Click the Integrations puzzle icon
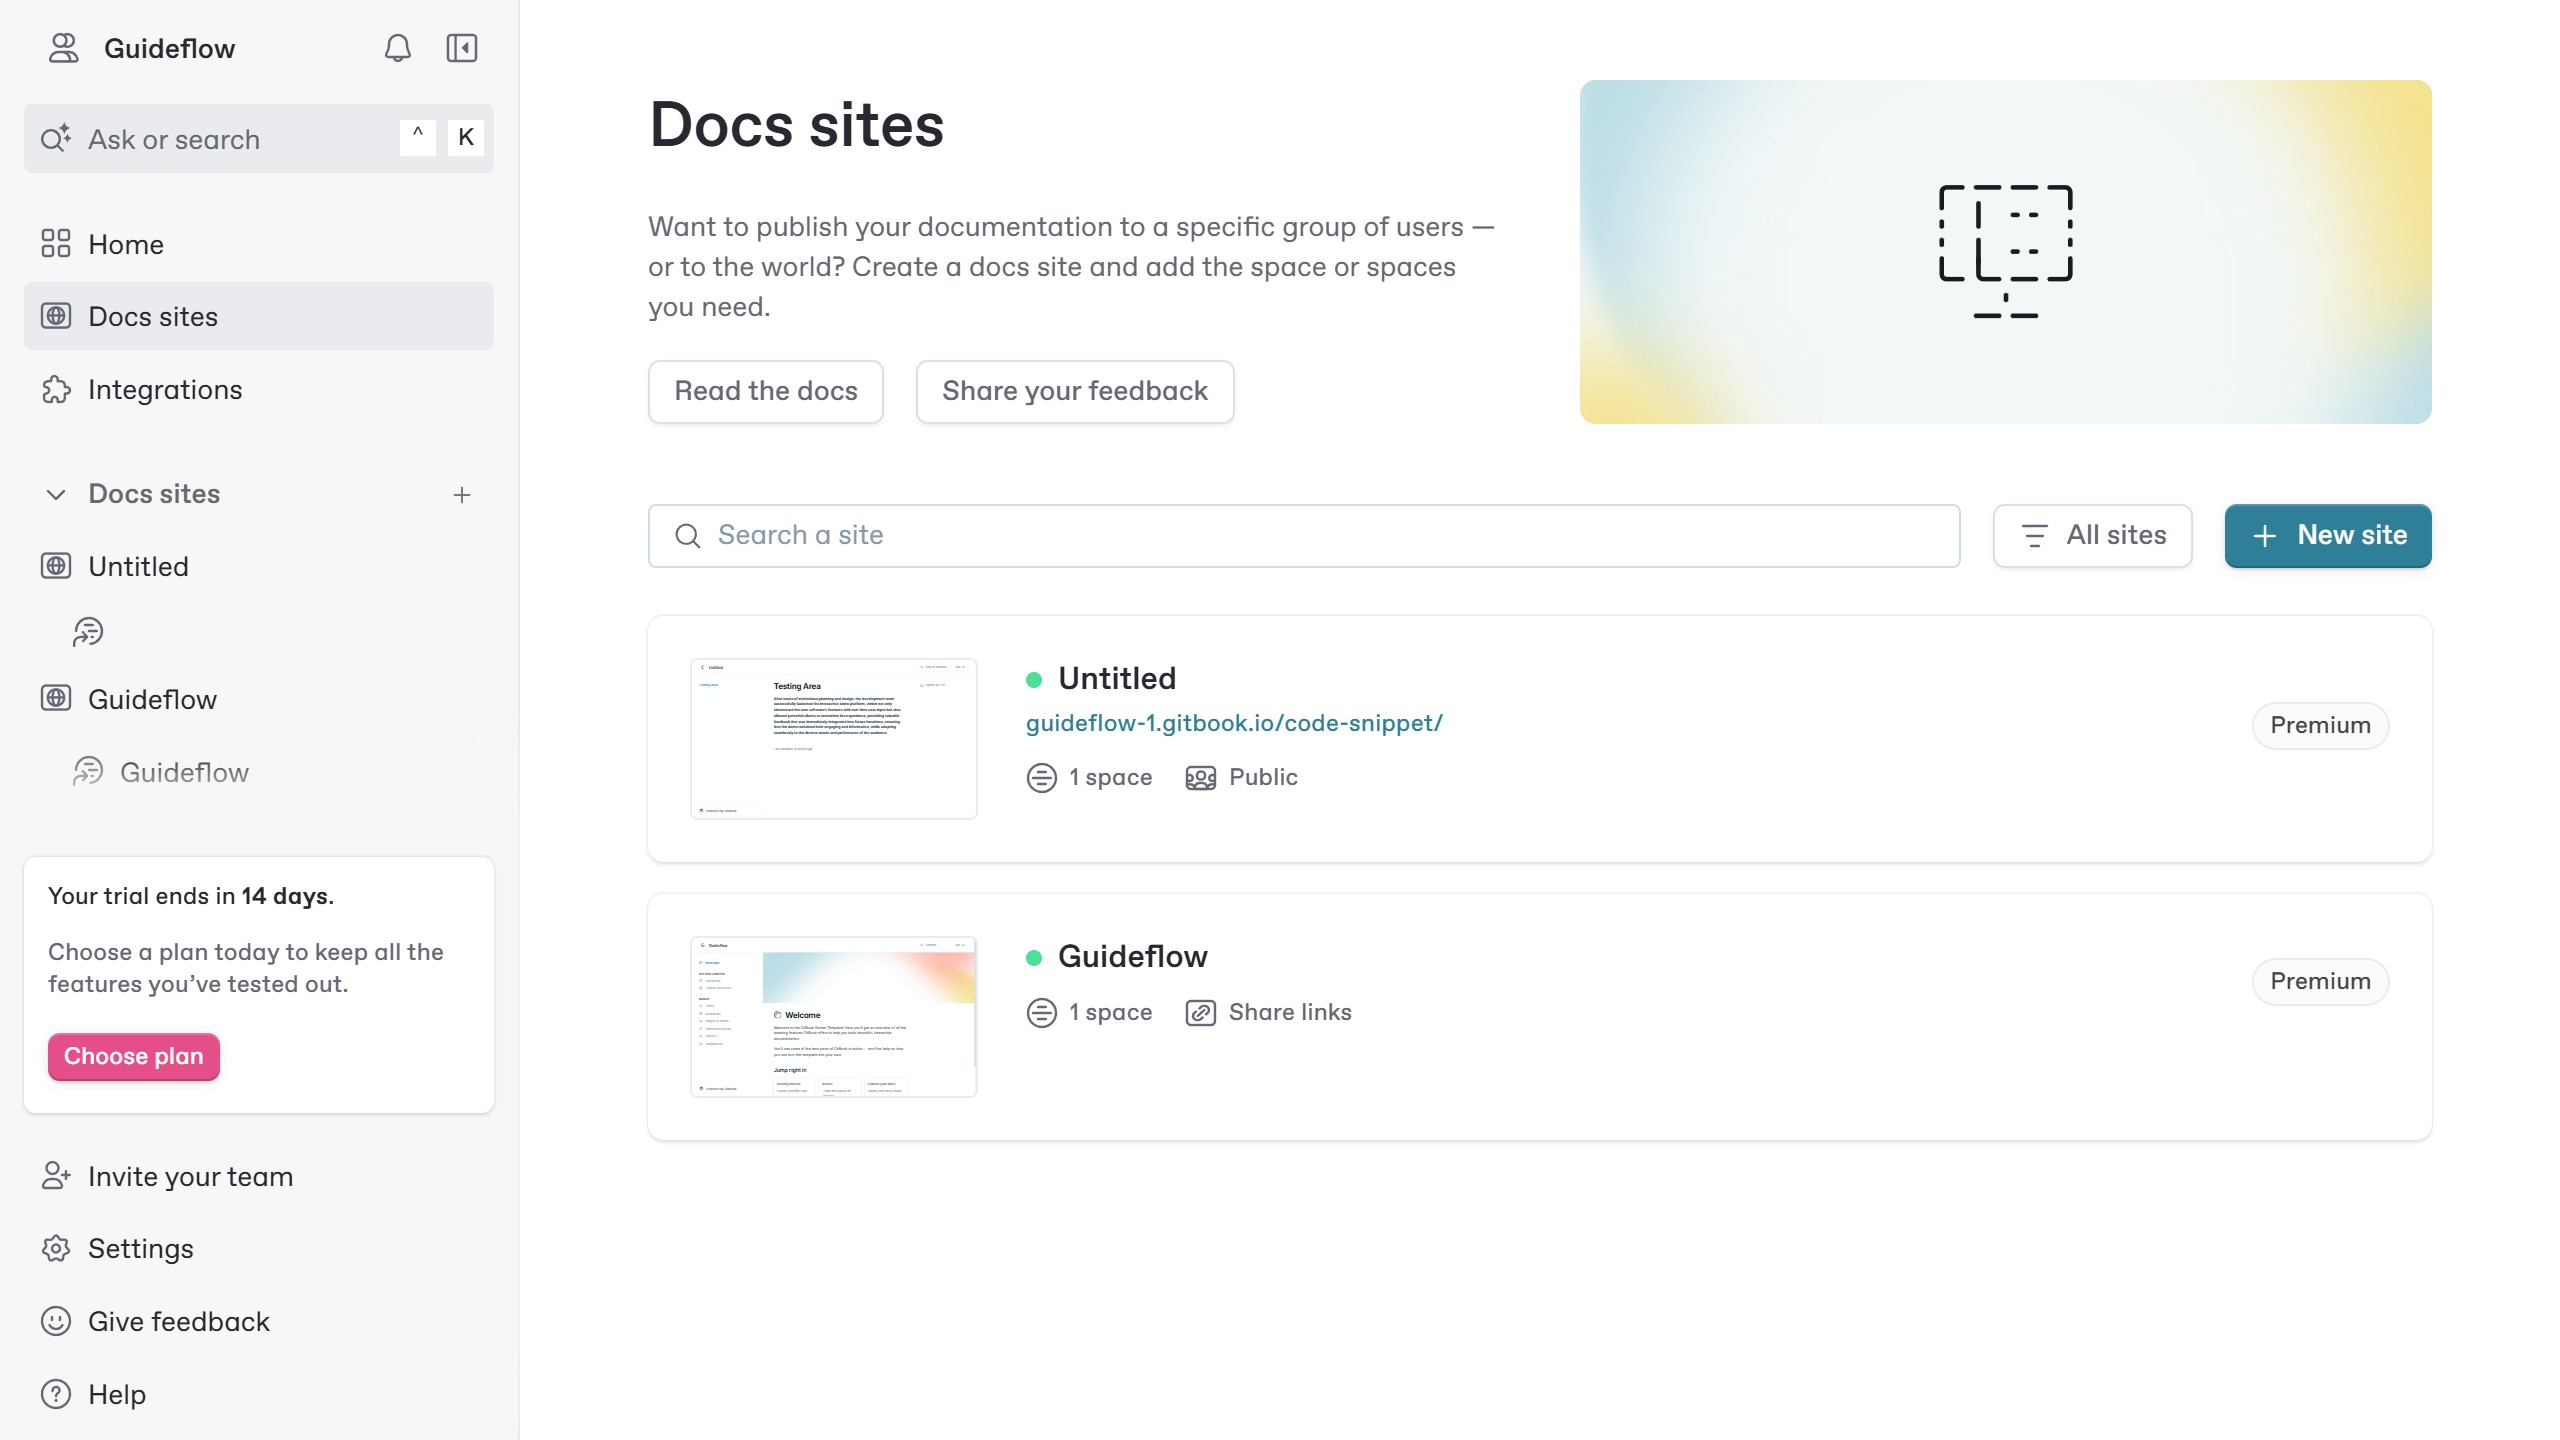The image size is (2560, 1440). 56,389
